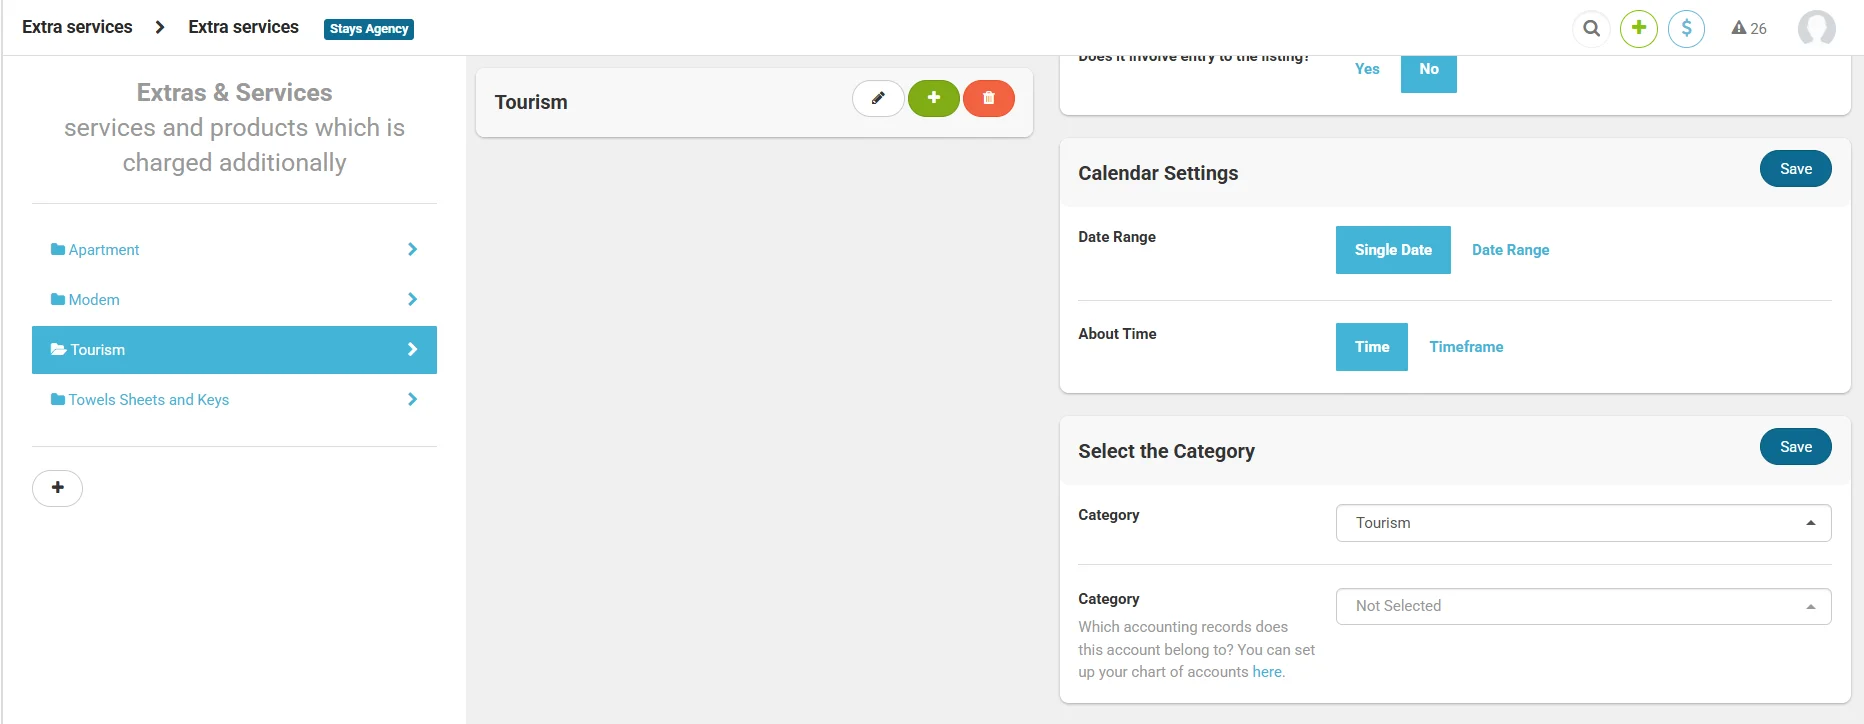Click the first Extra services breadcrumb
The image size is (1864, 724).
tap(77, 27)
